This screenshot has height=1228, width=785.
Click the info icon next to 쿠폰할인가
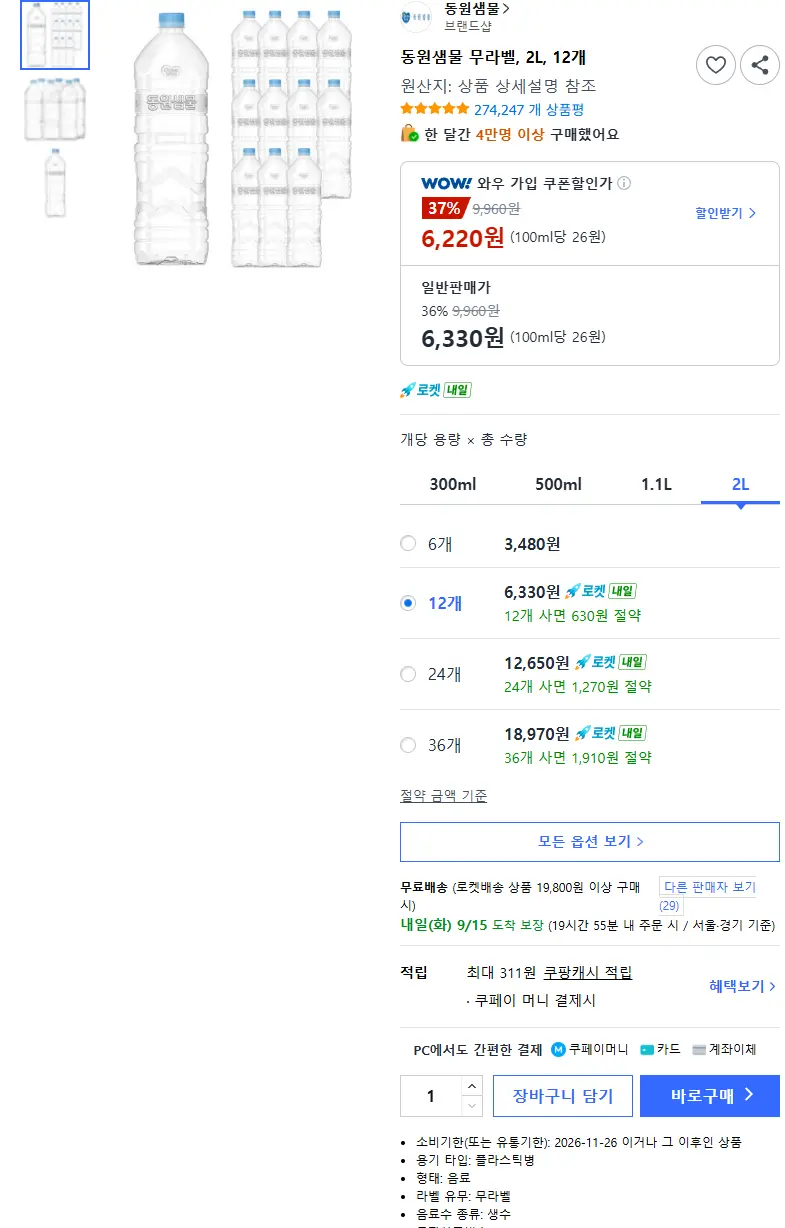click(624, 183)
